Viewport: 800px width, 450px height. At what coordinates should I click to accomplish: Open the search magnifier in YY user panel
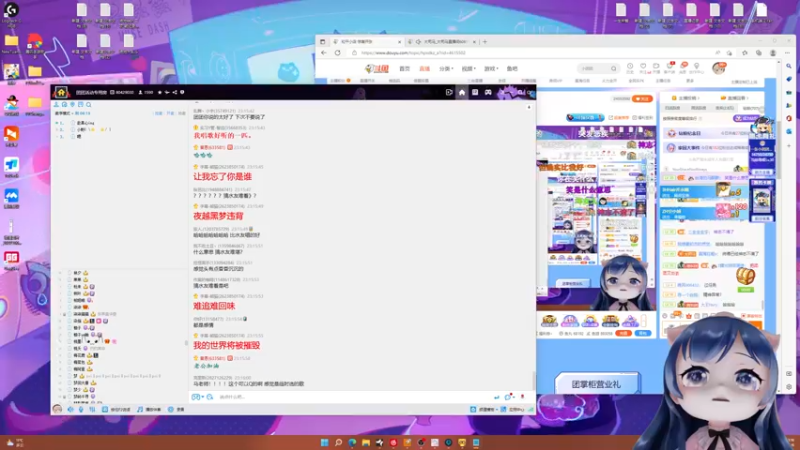(89, 105)
